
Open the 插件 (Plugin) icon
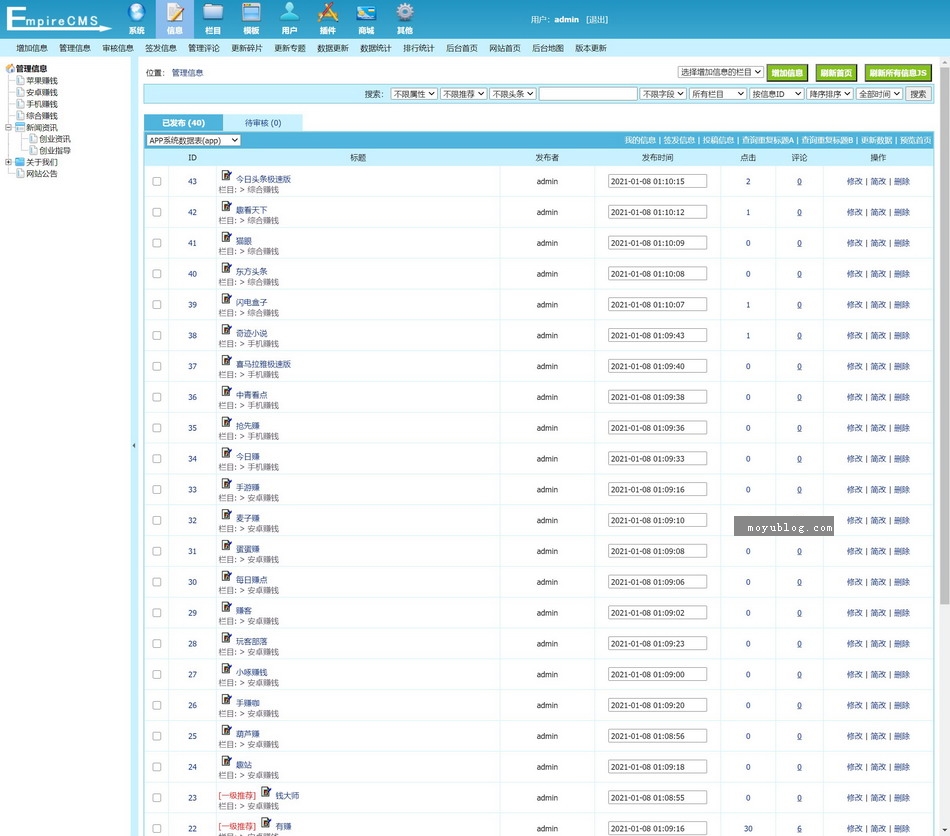coord(327,14)
